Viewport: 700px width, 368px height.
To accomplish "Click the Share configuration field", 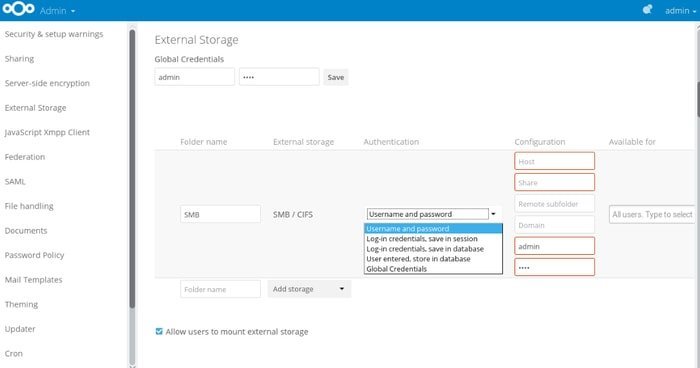I will click(554, 182).
